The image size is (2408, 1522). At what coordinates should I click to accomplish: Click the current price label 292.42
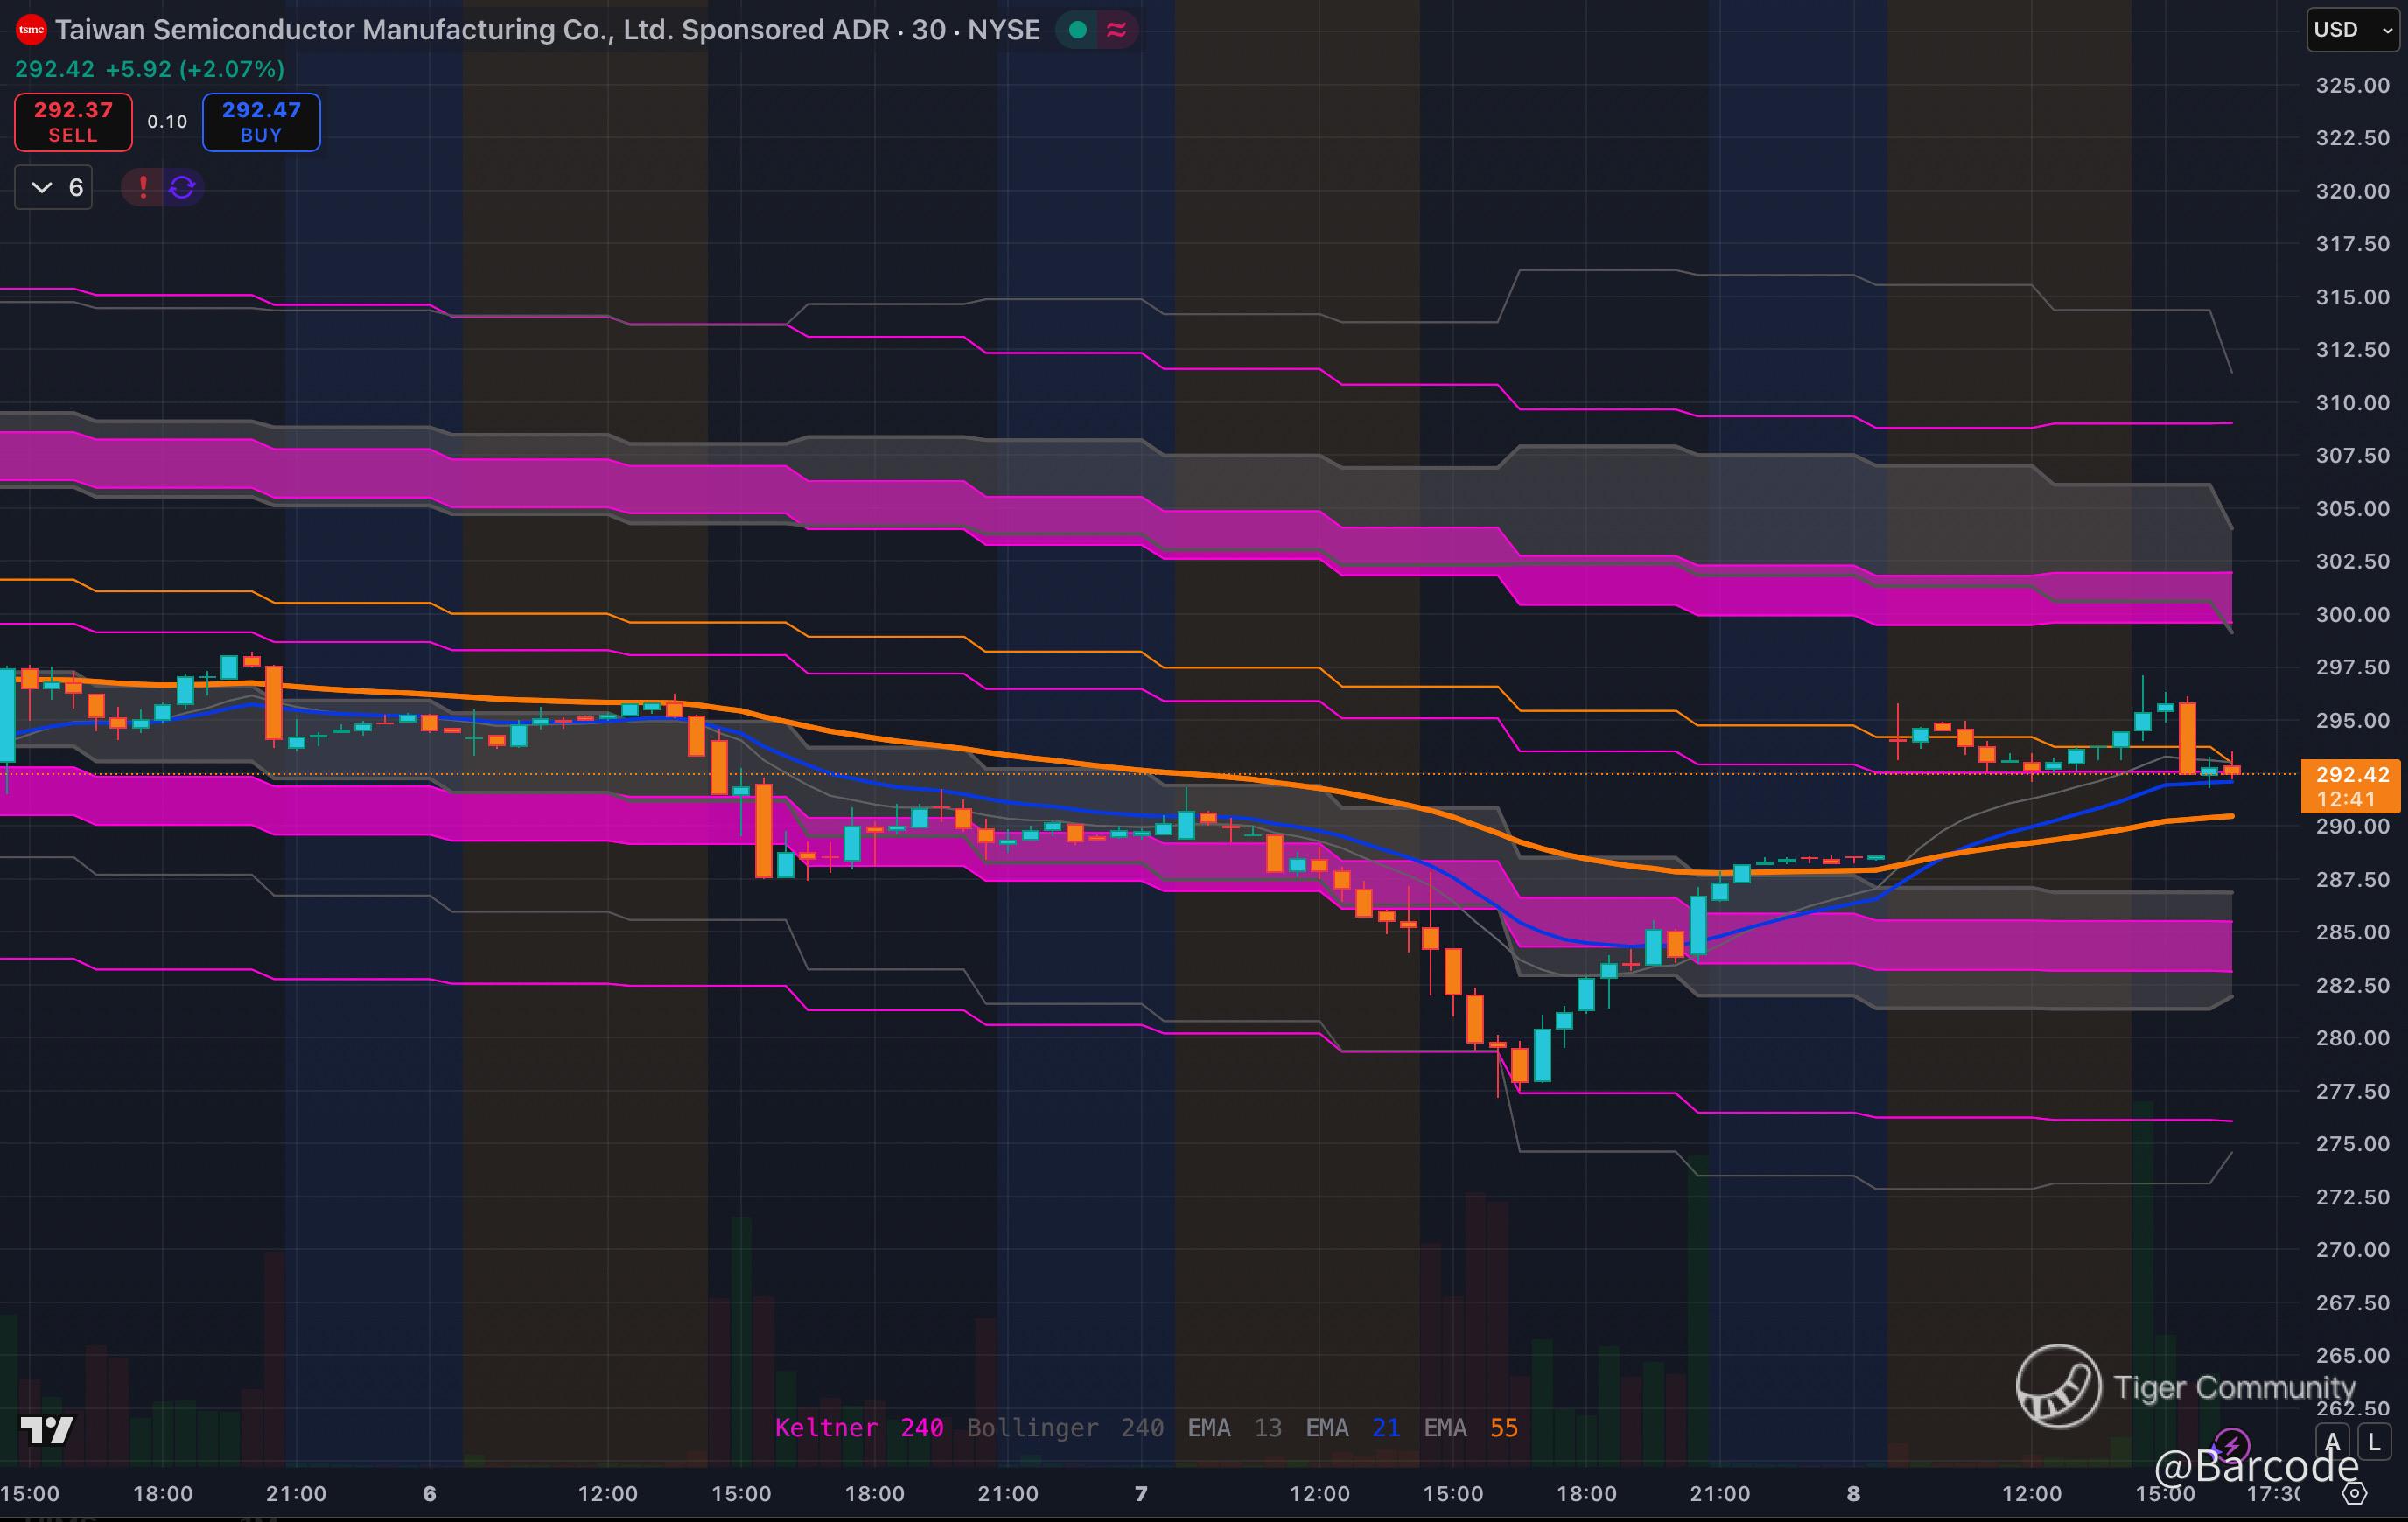pyautogui.click(x=2351, y=774)
